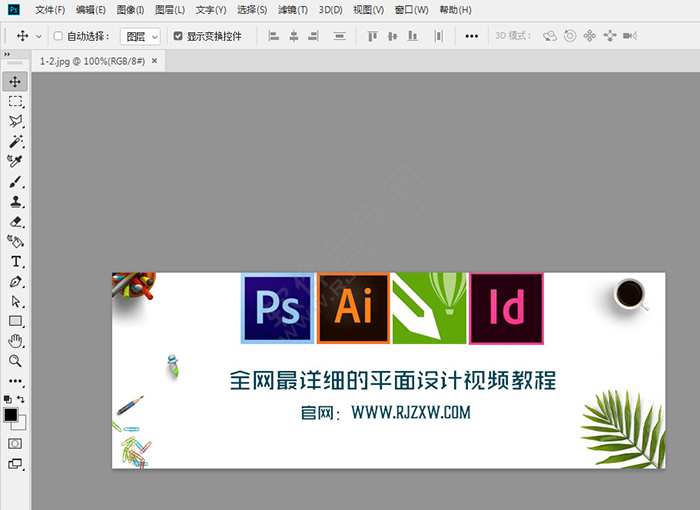This screenshot has height=510, width=700.
Task: Enable the 自动选择 checkbox
Action: [x=58, y=36]
